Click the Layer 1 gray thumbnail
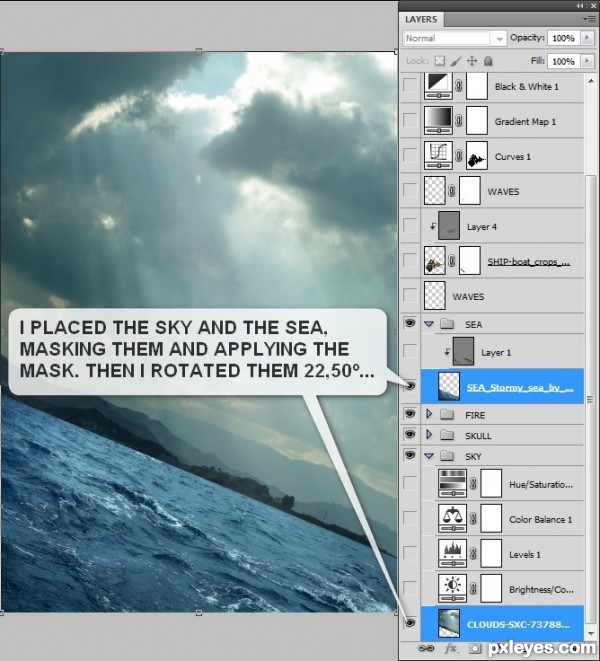 click(463, 351)
